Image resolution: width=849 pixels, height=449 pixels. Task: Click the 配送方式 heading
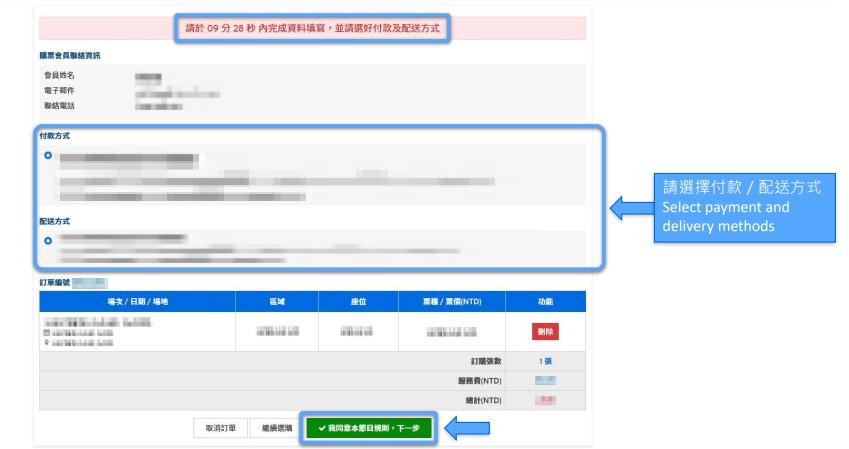[x=55, y=221]
